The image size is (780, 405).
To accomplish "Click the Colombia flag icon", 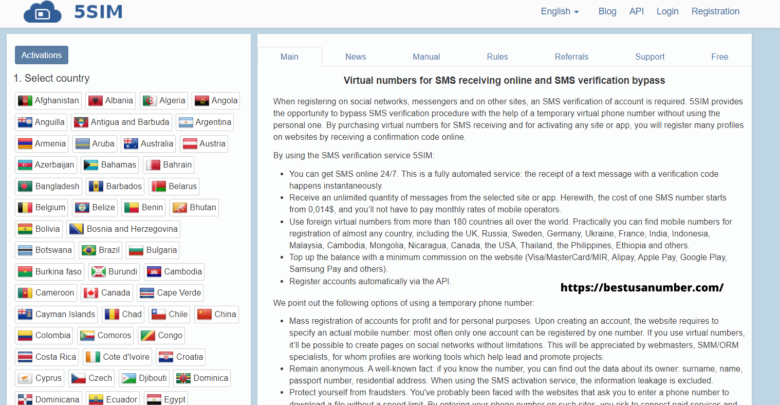I will click(25, 335).
